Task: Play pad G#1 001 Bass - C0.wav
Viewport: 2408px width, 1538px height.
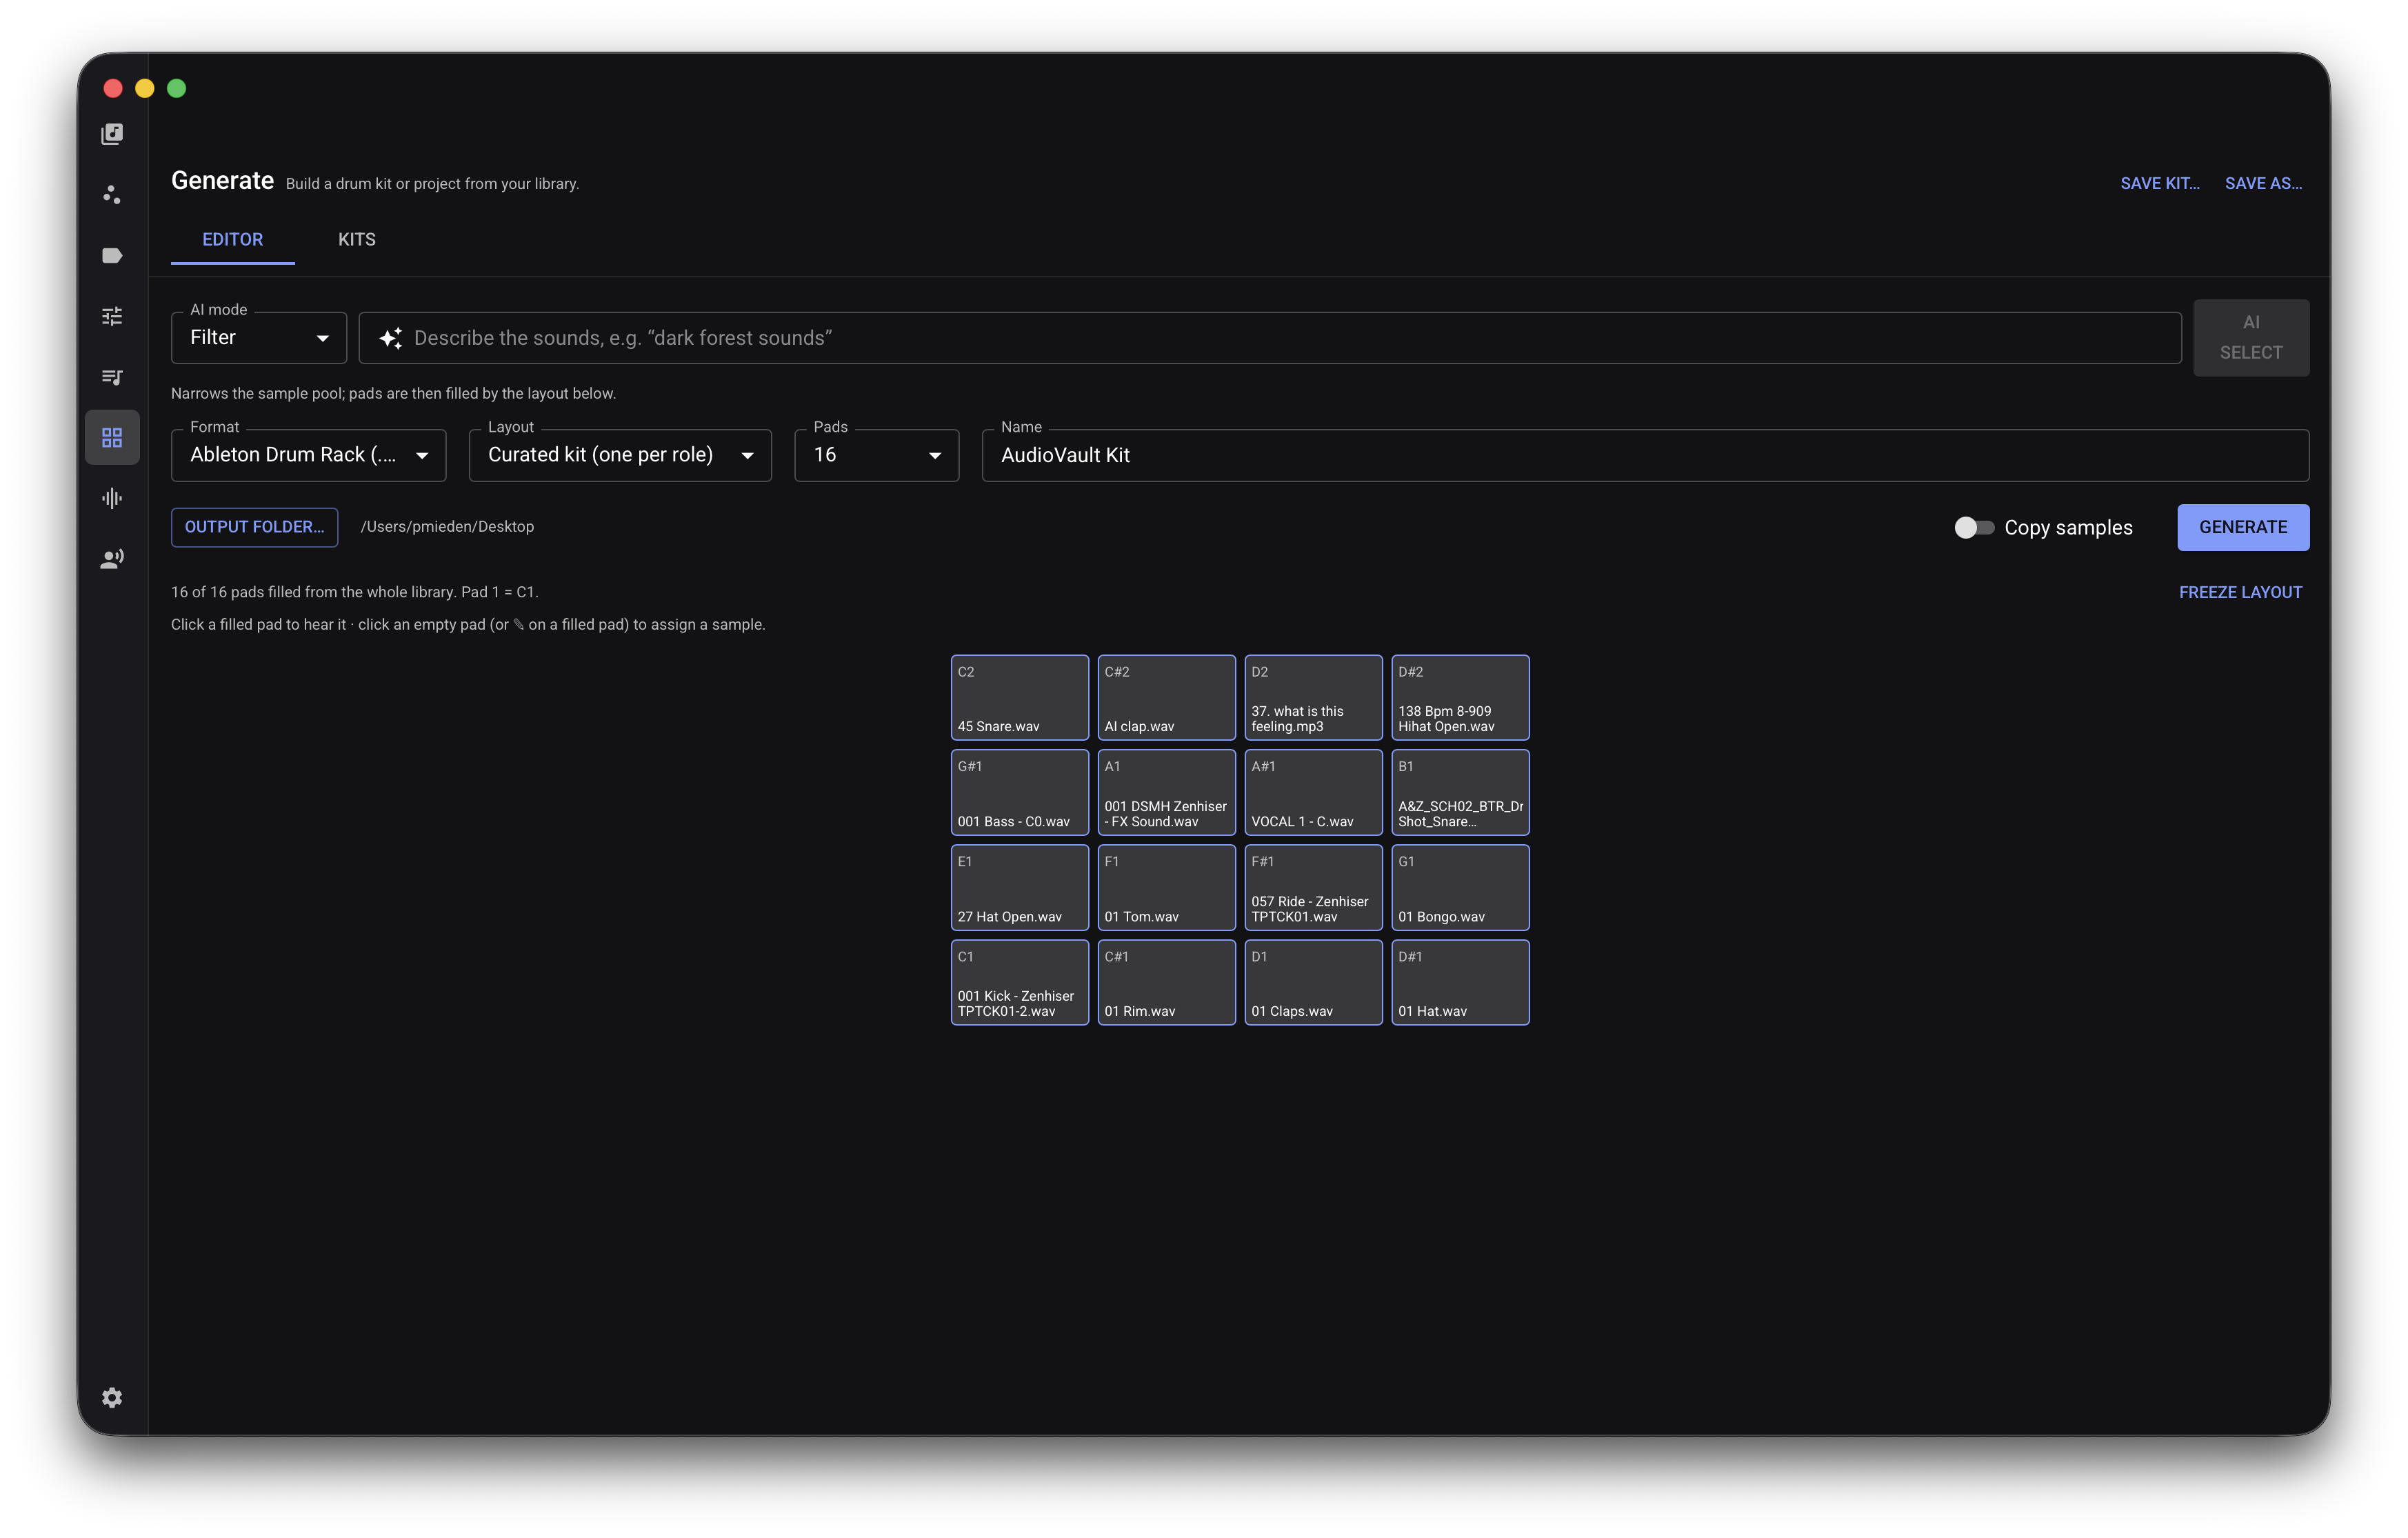Action: click(x=1019, y=792)
